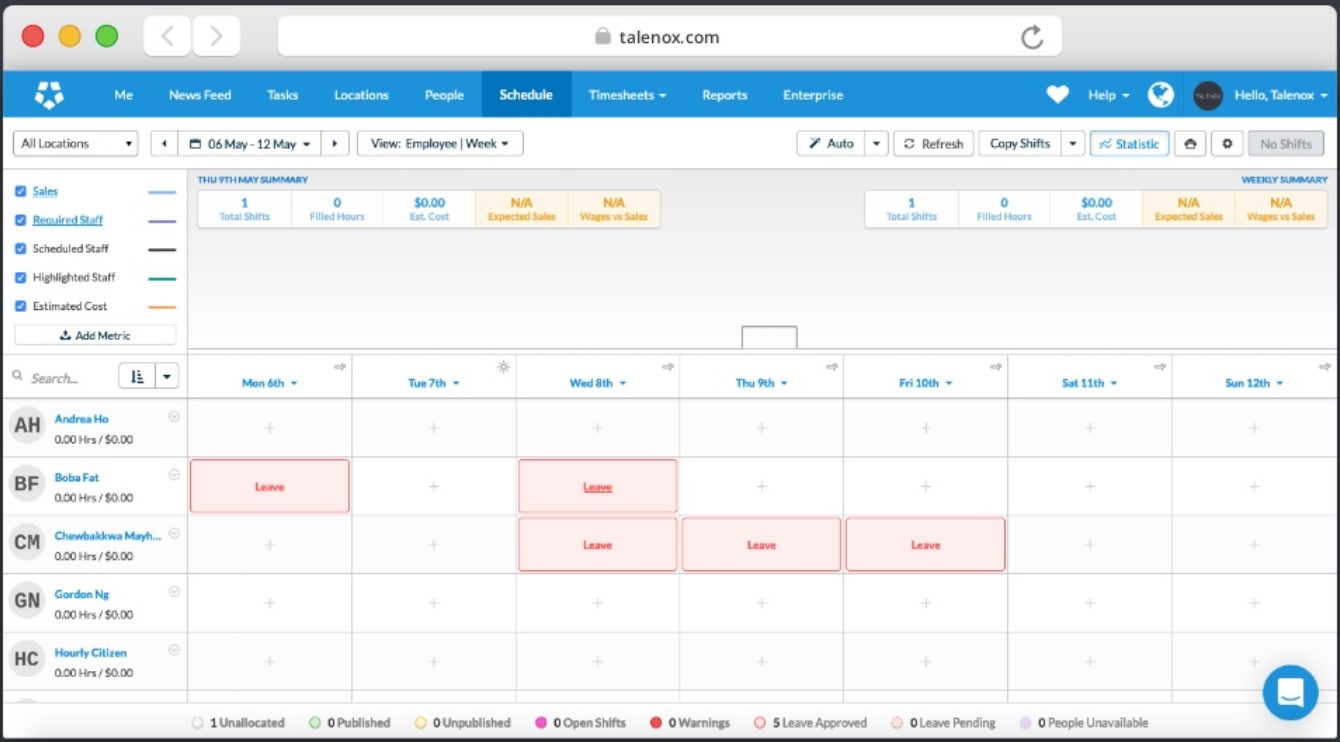Disable the Estimated Cost checkbox
The image size is (1340, 742).
21,306
